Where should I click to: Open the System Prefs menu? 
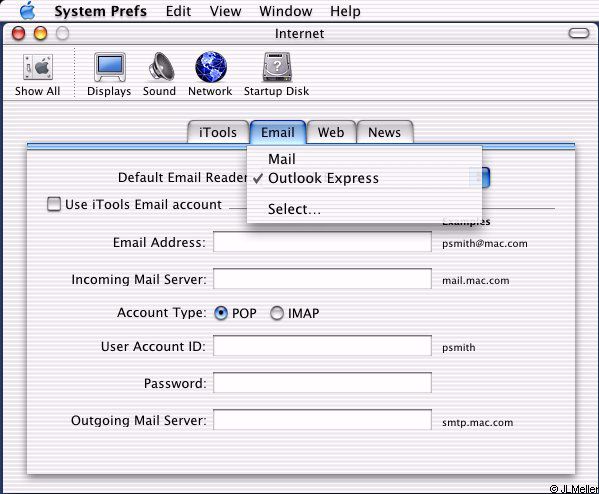[100, 11]
